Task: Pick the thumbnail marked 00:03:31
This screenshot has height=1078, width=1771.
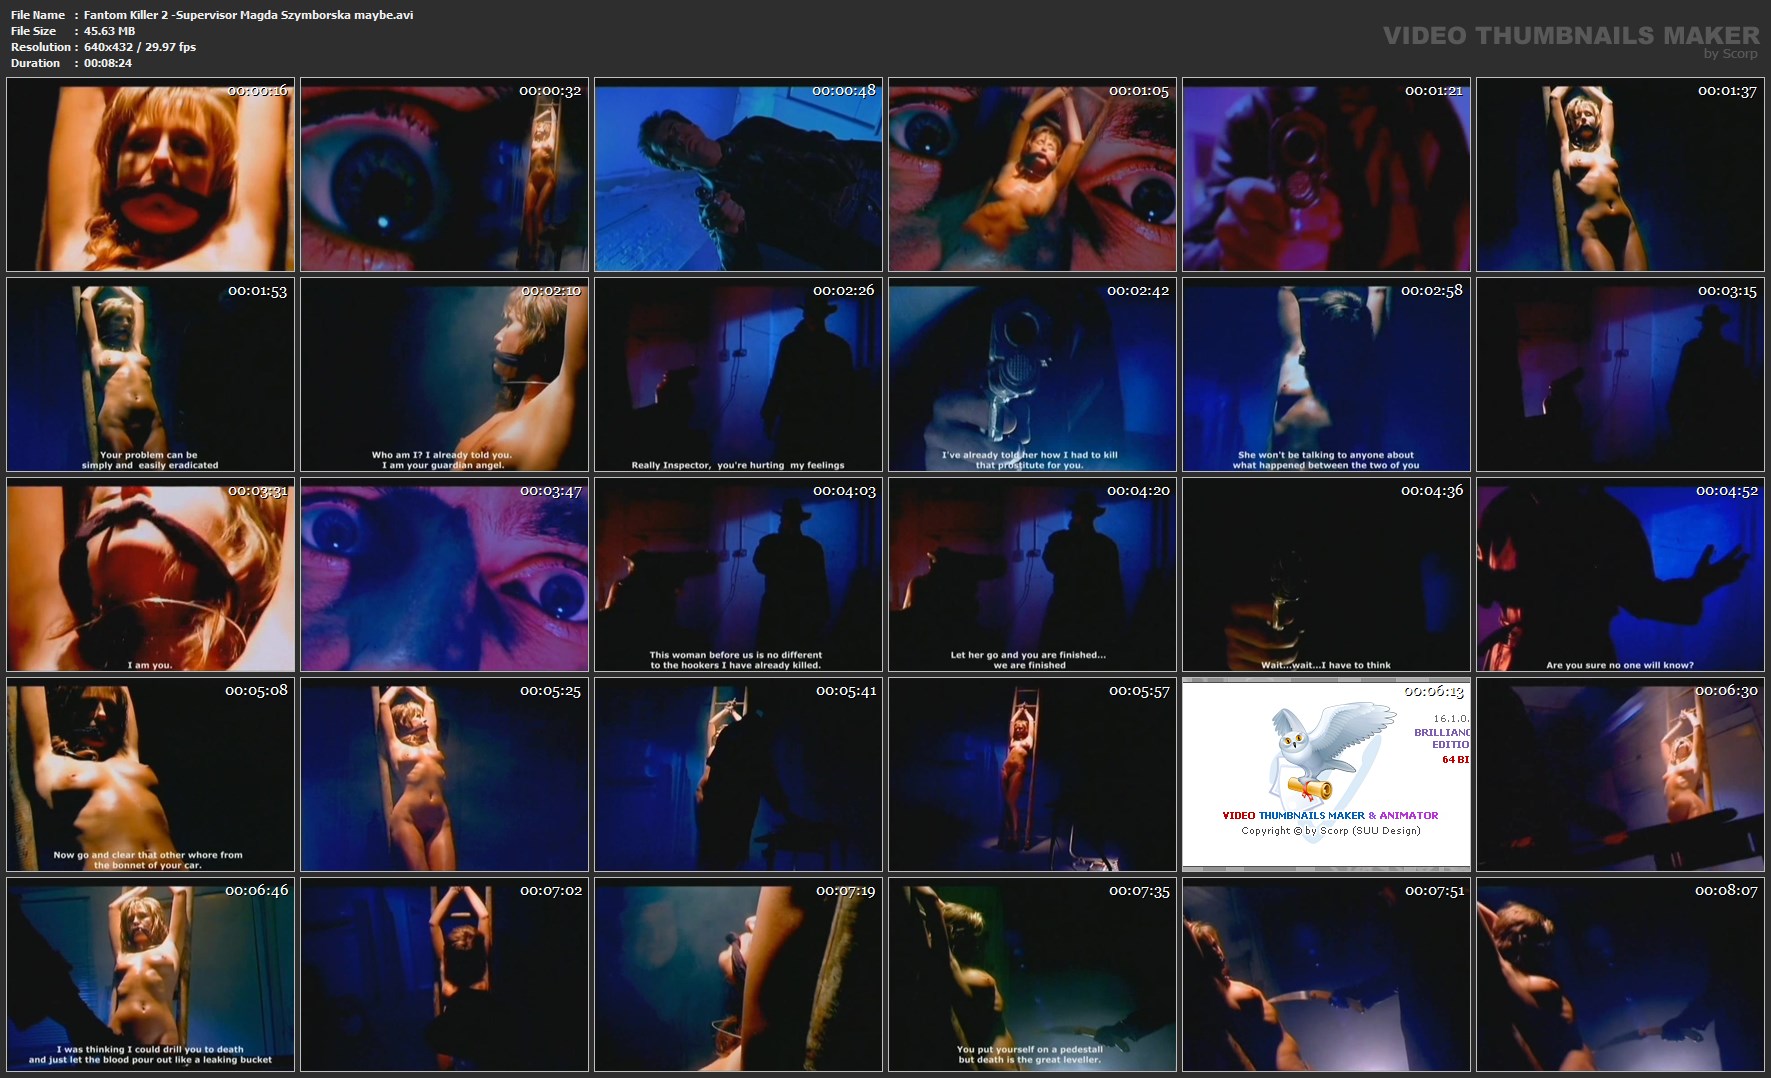Action: point(151,575)
